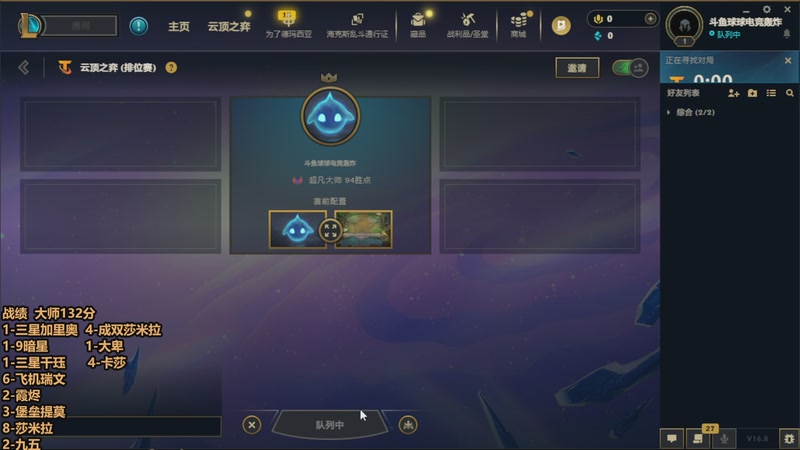Switch to the 云顶之弈 tab

(229, 26)
